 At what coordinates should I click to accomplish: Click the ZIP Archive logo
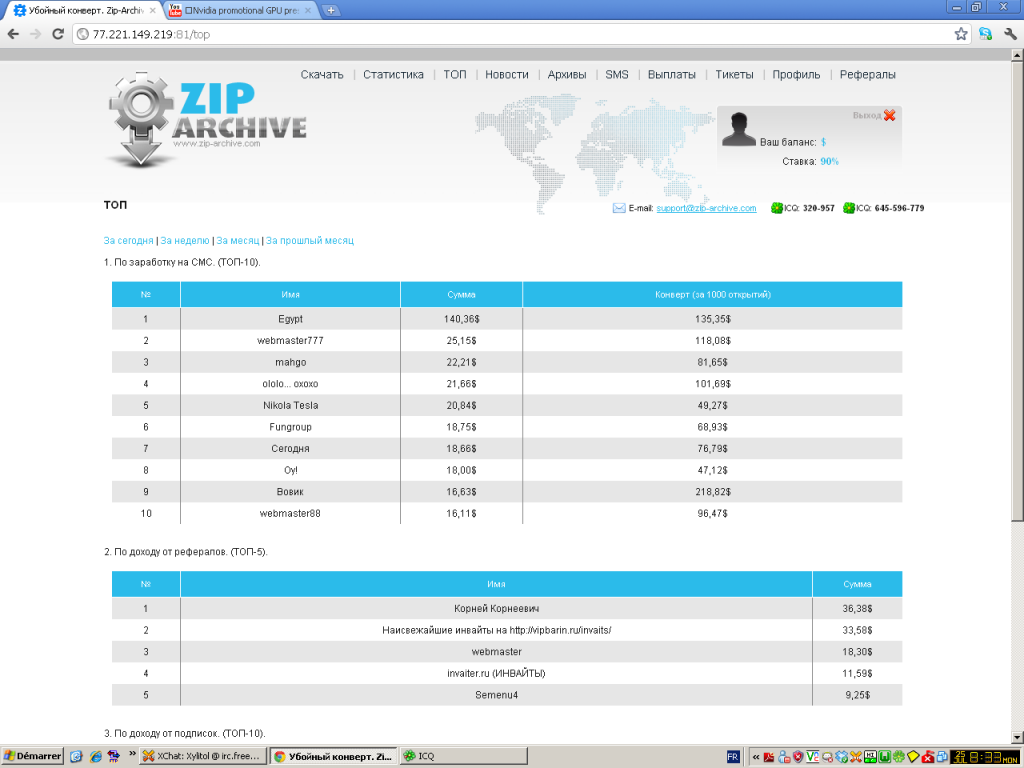click(207, 120)
